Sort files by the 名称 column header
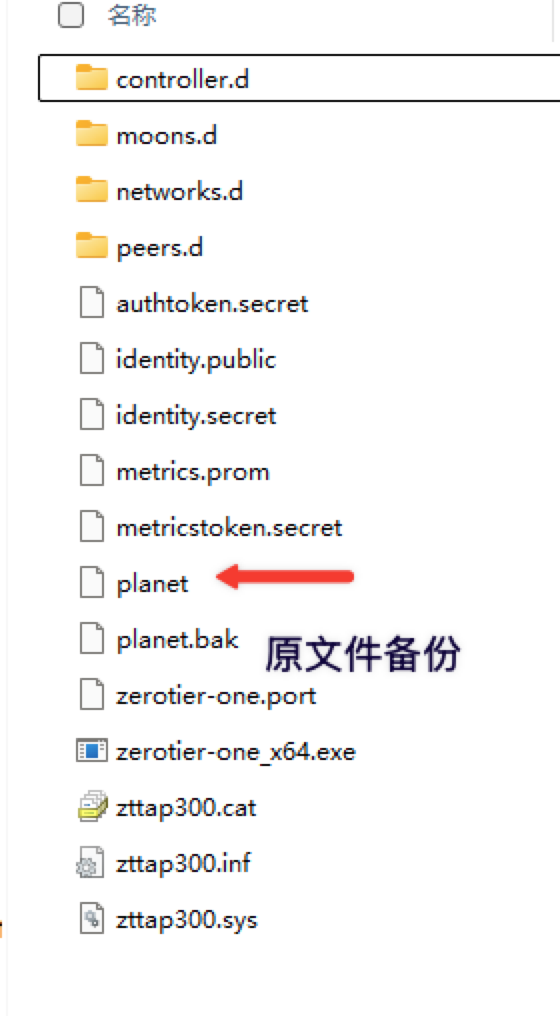Viewport: 560px width, 1016px height. (132, 15)
